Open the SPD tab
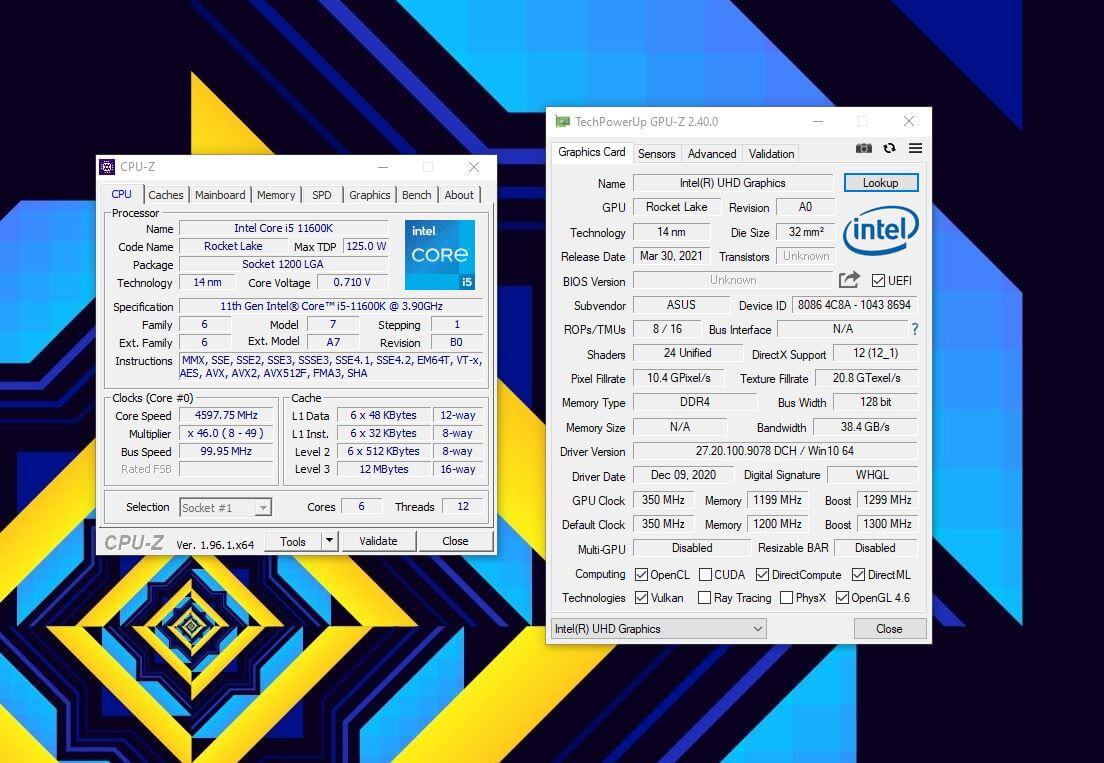Image resolution: width=1104 pixels, height=763 pixels. [322, 195]
